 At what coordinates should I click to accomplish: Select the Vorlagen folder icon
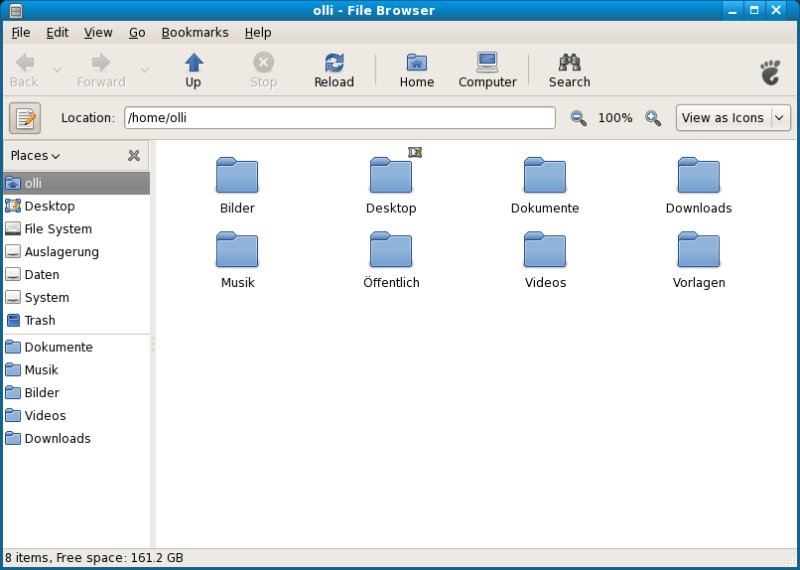click(698, 250)
